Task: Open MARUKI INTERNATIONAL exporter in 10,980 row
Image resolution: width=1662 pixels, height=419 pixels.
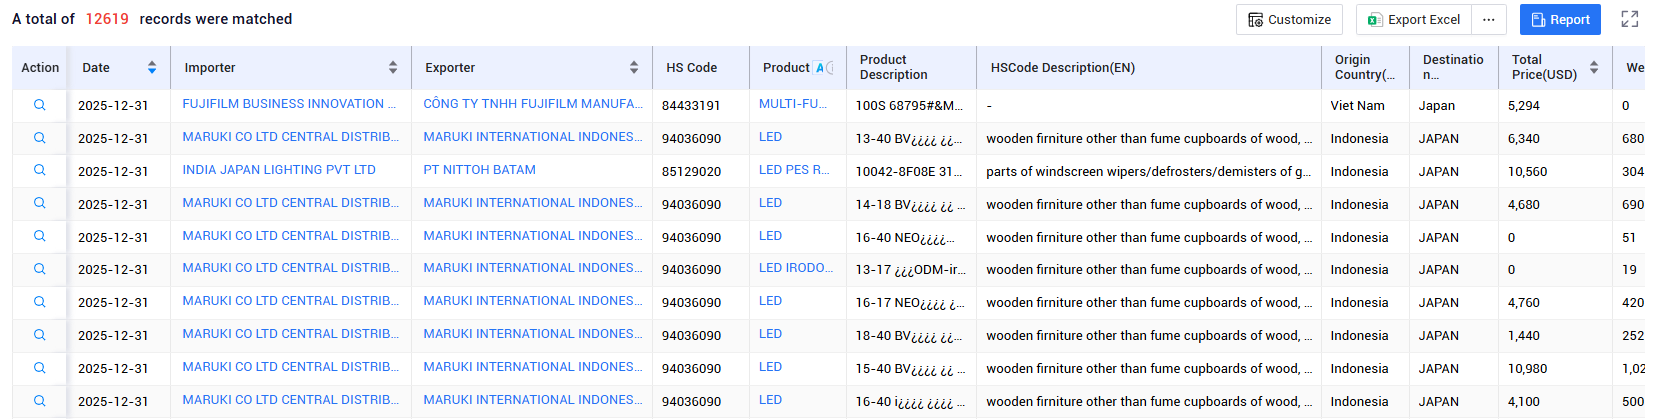Action: [533, 367]
